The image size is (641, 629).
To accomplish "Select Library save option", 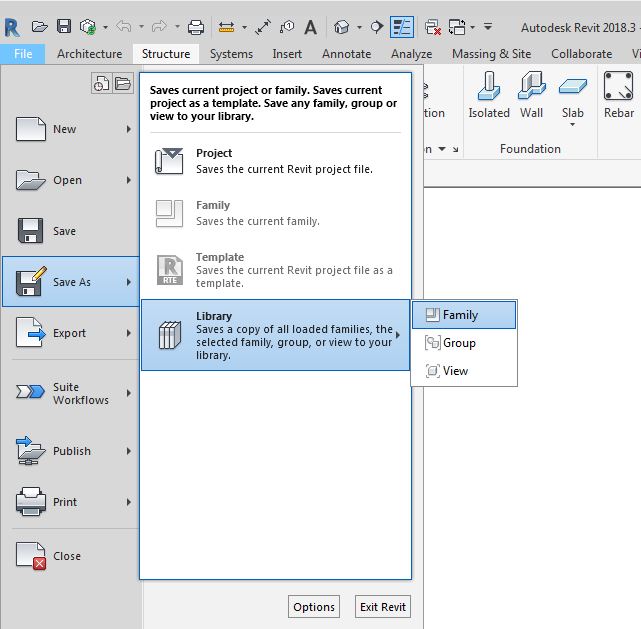I will coord(276,335).
